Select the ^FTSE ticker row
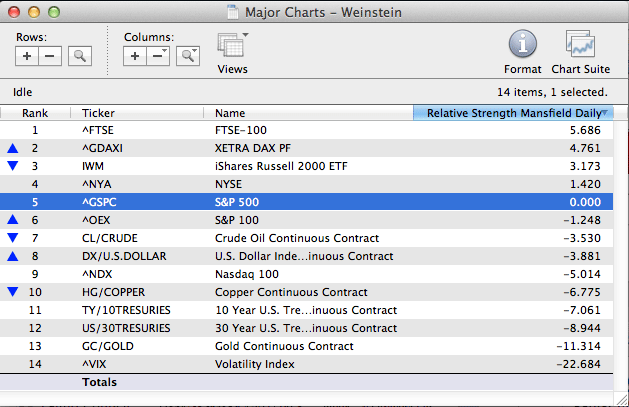This screenshot has height=407, width=629. [306, 130]
